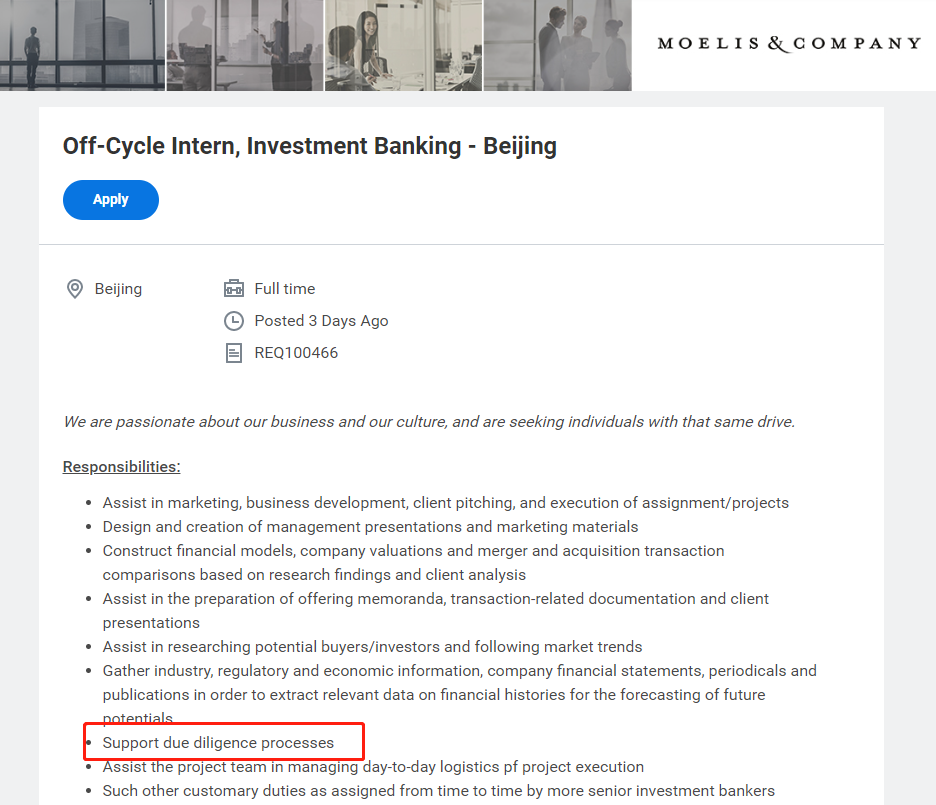Click the city skyline header photo
The width and height of the screenshot is (936, 805).
245,45
